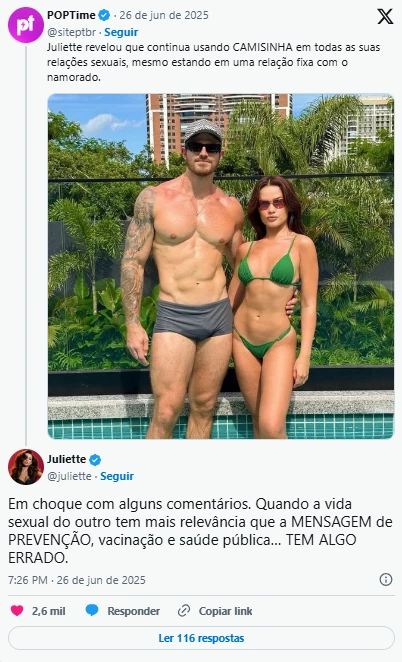Read all 116 replies
The image size is (402, 662).
(x=201, y=638)
